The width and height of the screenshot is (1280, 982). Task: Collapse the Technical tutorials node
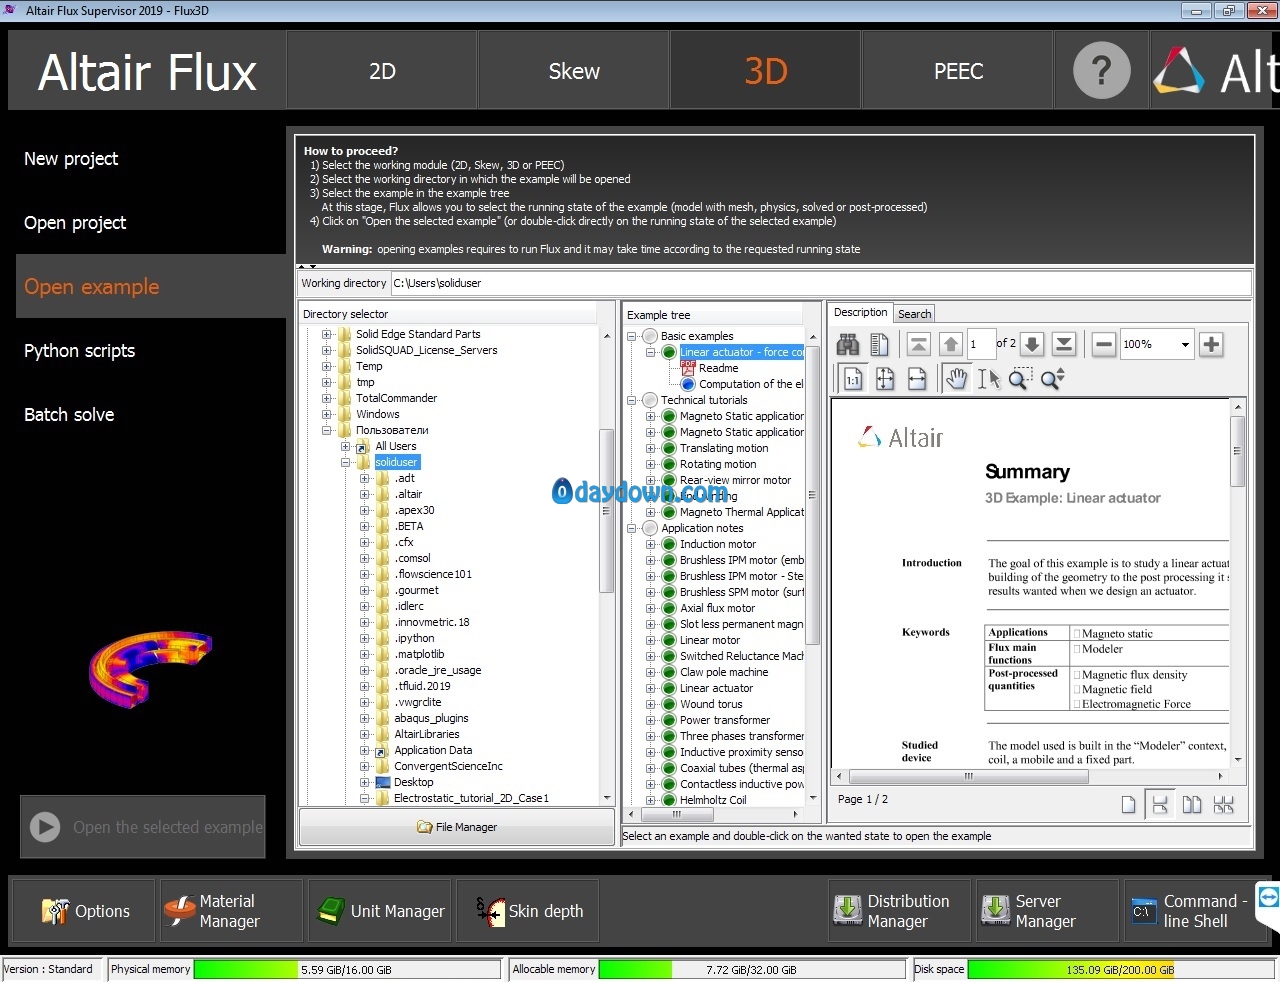tap(632, 400)
